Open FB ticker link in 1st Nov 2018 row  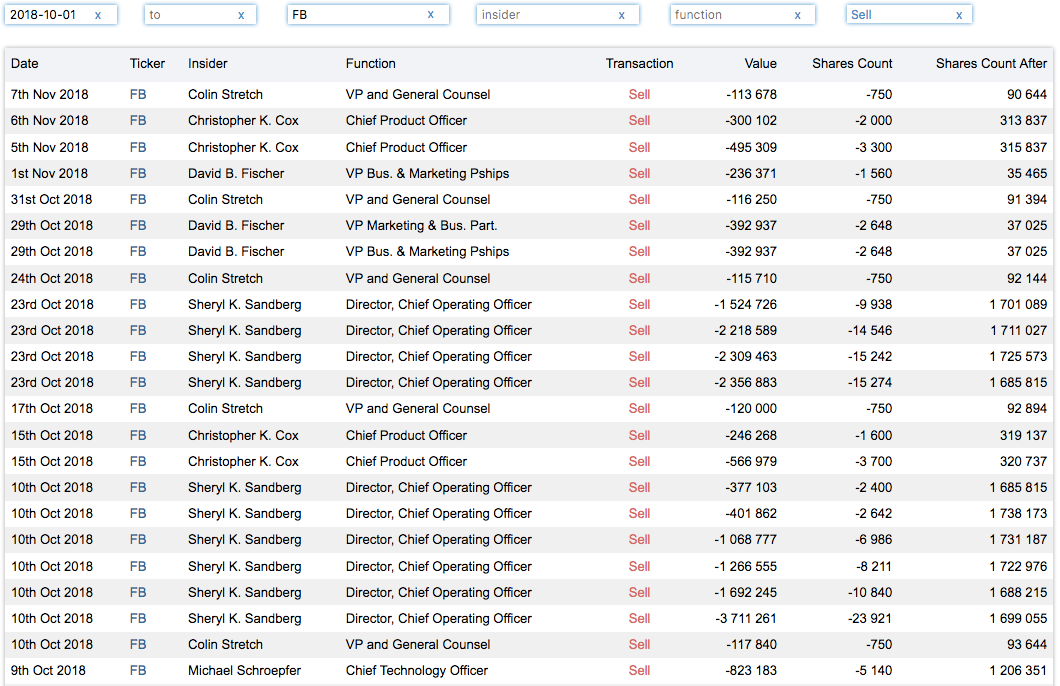[x=138, y=173]
